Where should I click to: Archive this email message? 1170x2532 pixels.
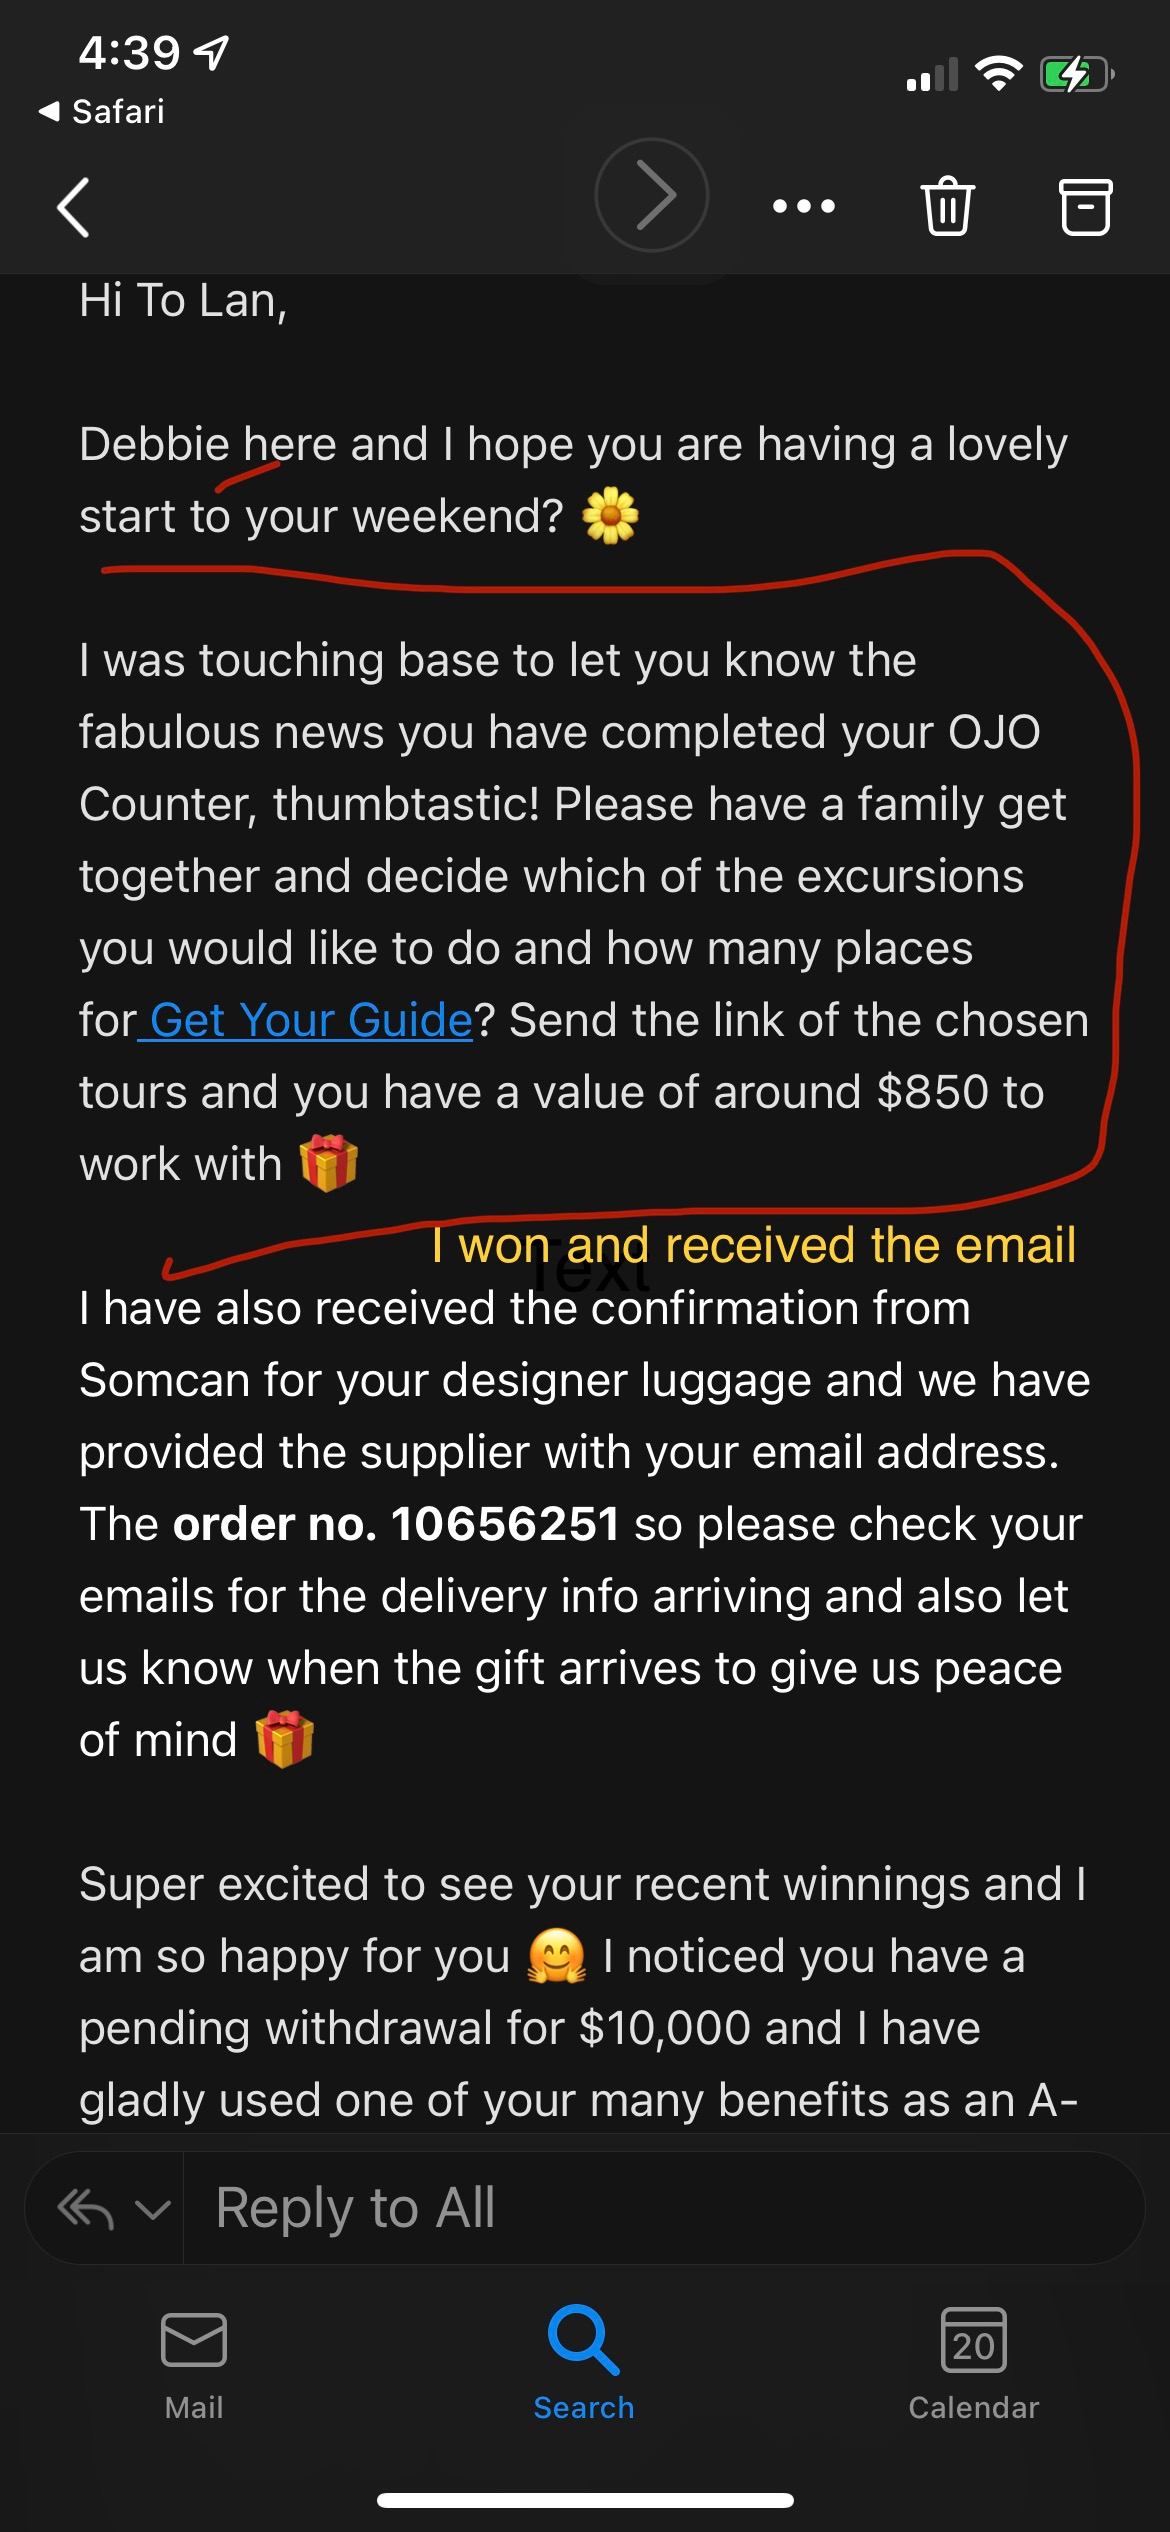(x=1084, y=207)
